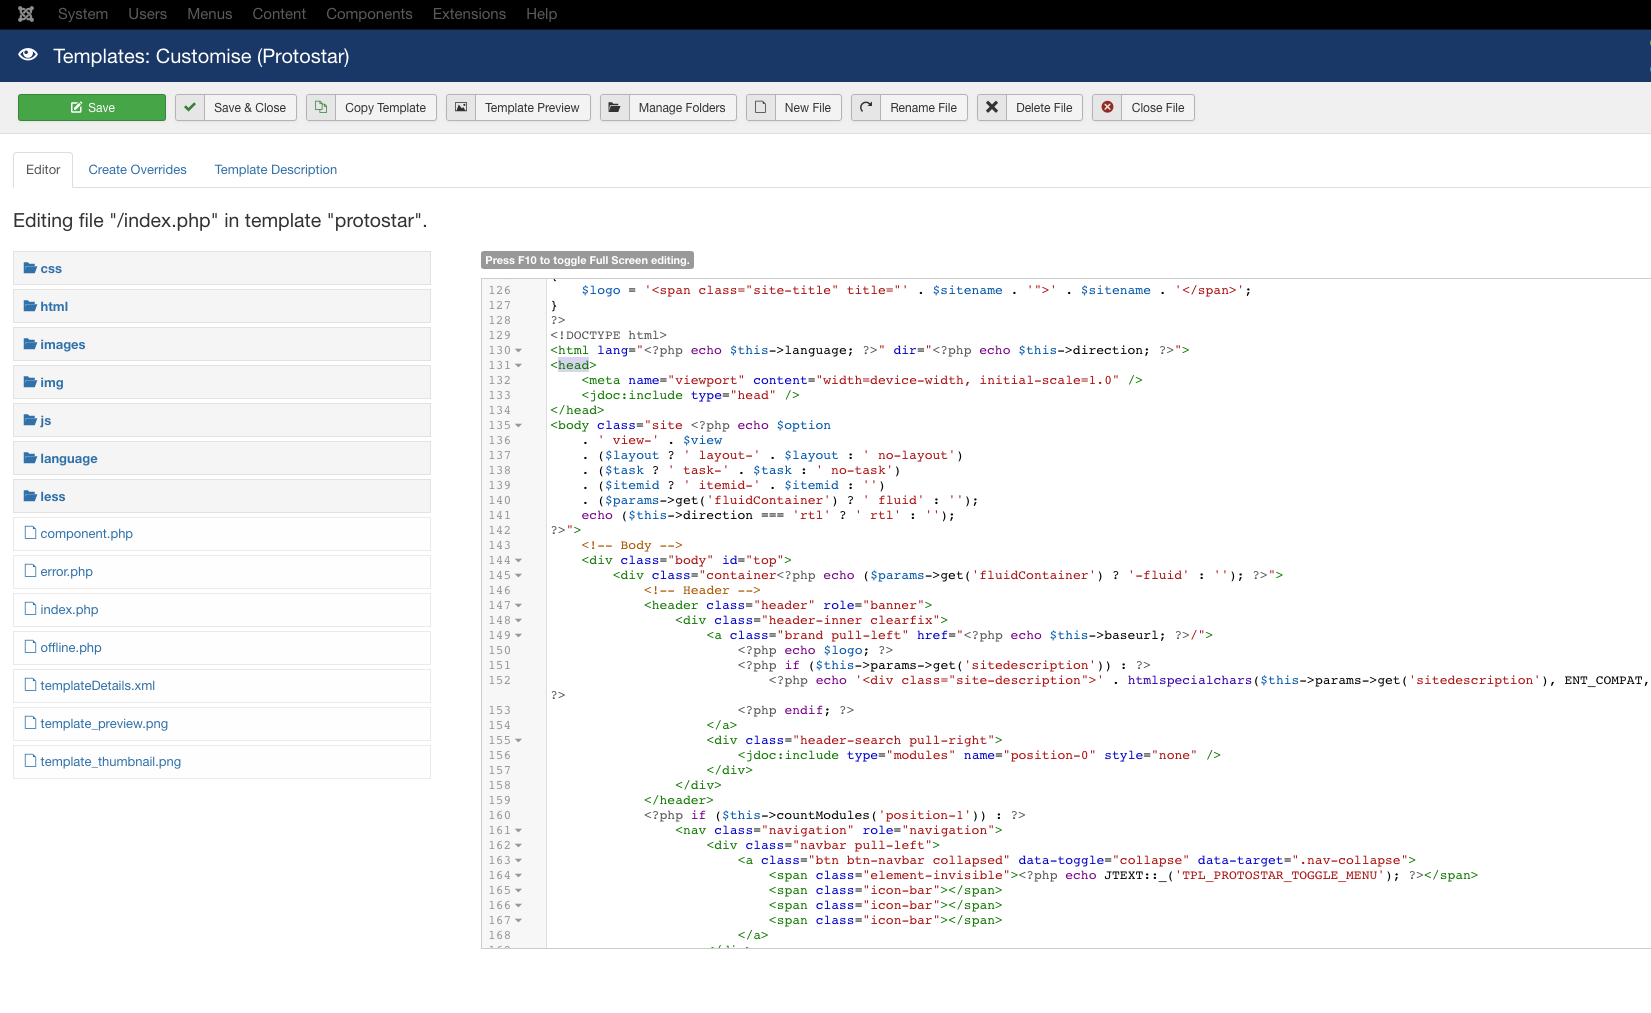This screenshot has width=1651, height=1013.
Task: Collapse code fold at line 161
Action: [x=519, y=831]
